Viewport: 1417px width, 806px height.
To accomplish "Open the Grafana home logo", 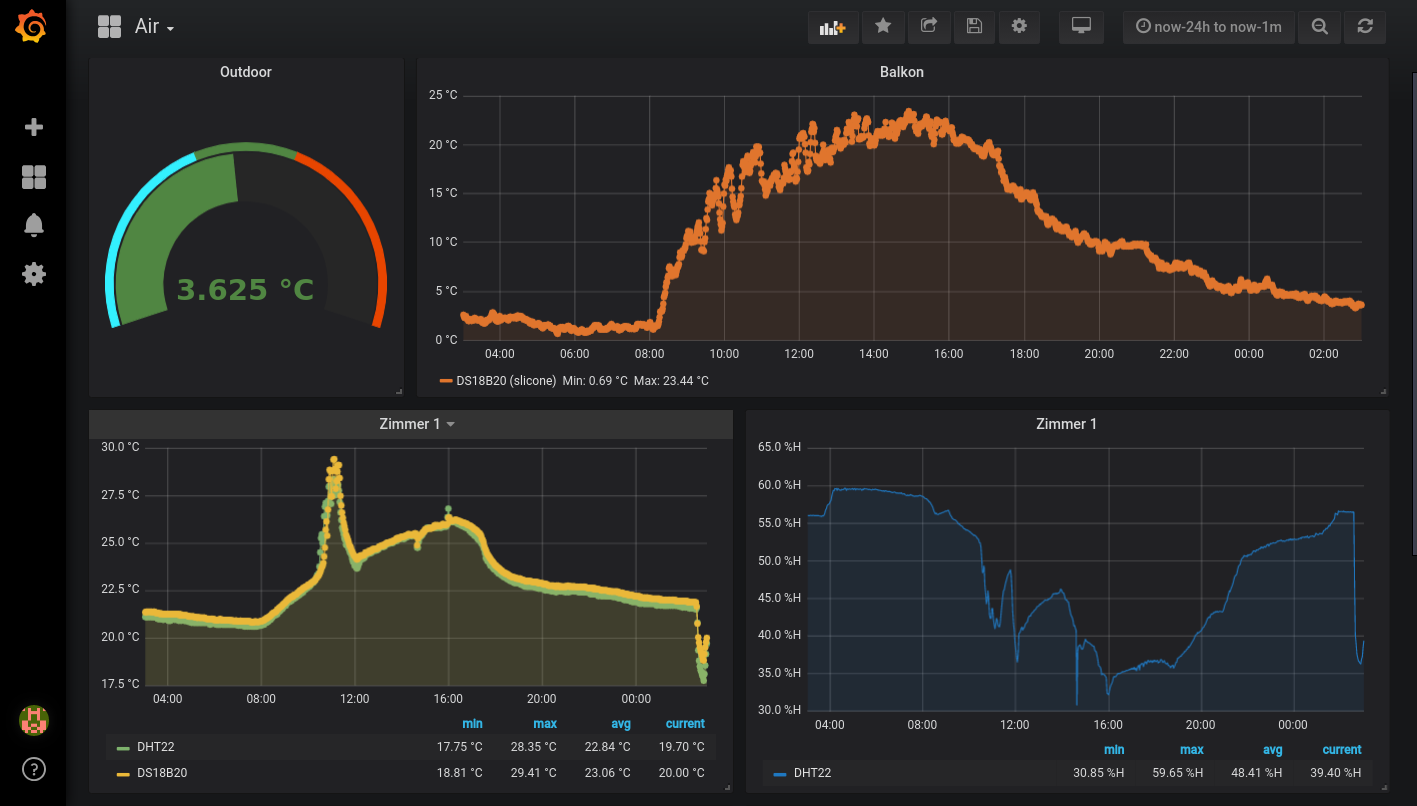I will tap(32, 27).
